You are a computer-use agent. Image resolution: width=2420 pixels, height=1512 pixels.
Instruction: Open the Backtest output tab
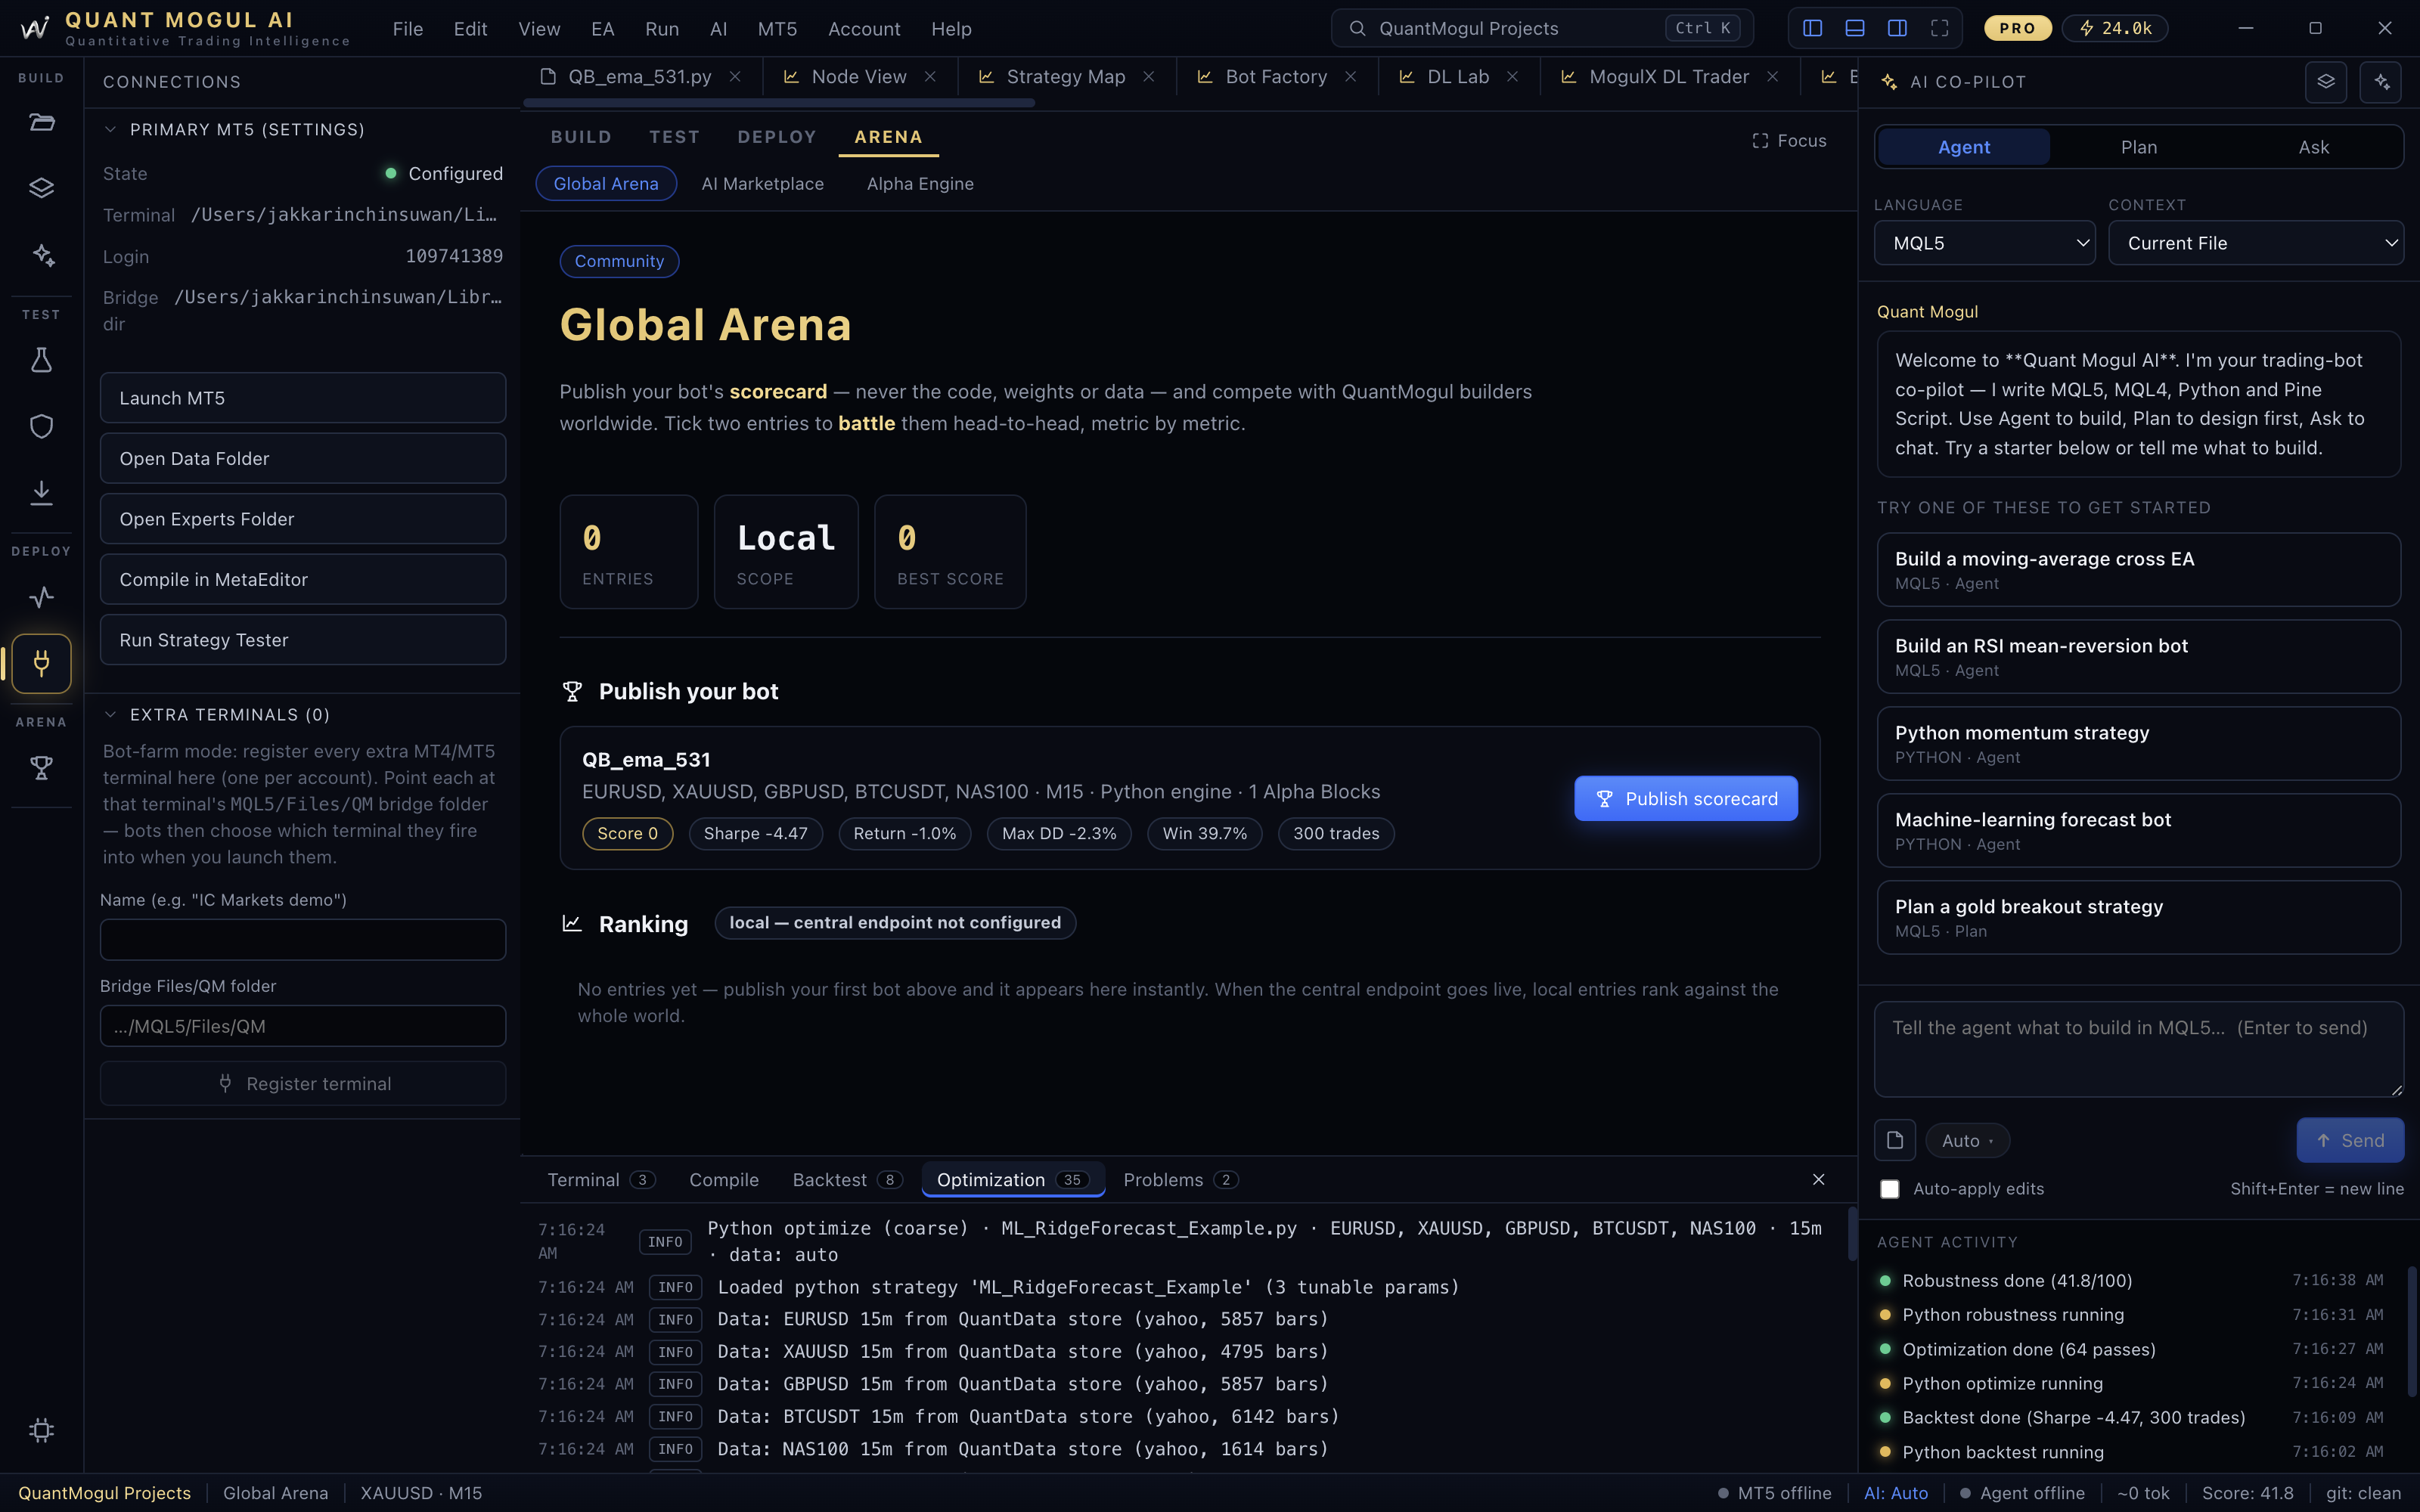tap(847, 1180)
